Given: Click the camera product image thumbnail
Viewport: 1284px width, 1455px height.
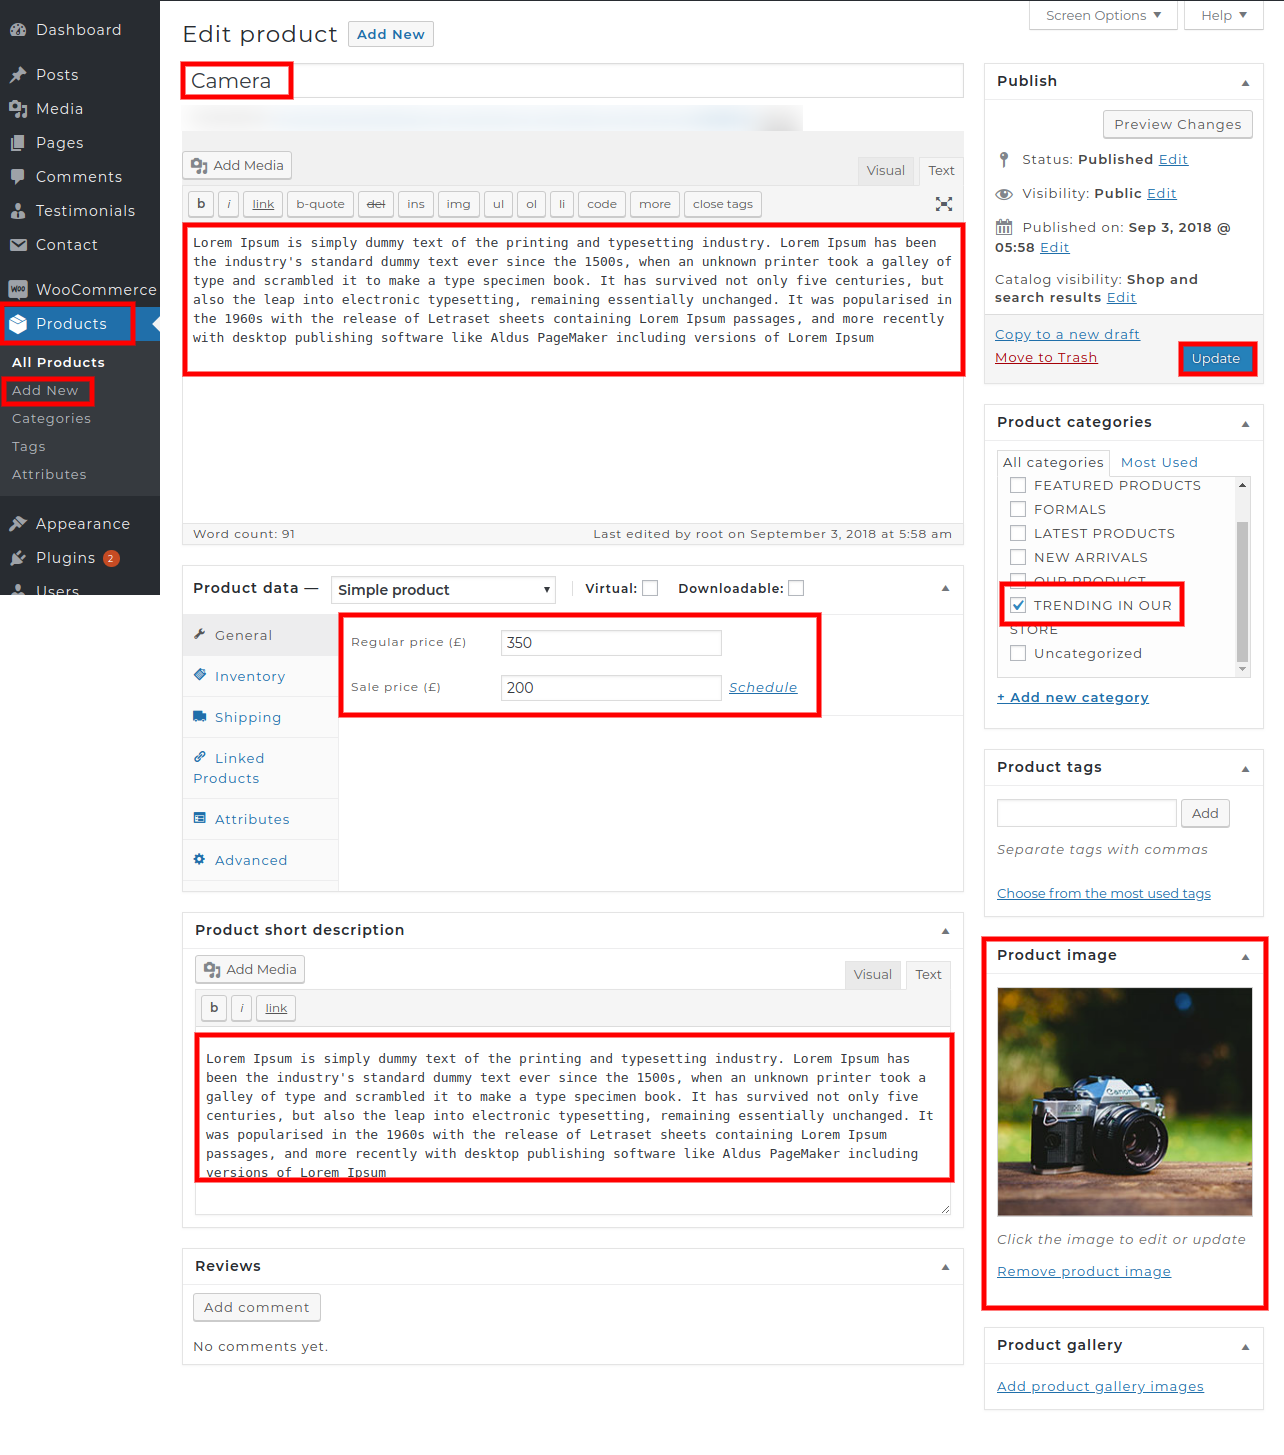Looking at the screenshot, I should [x=1124, y=1101].
